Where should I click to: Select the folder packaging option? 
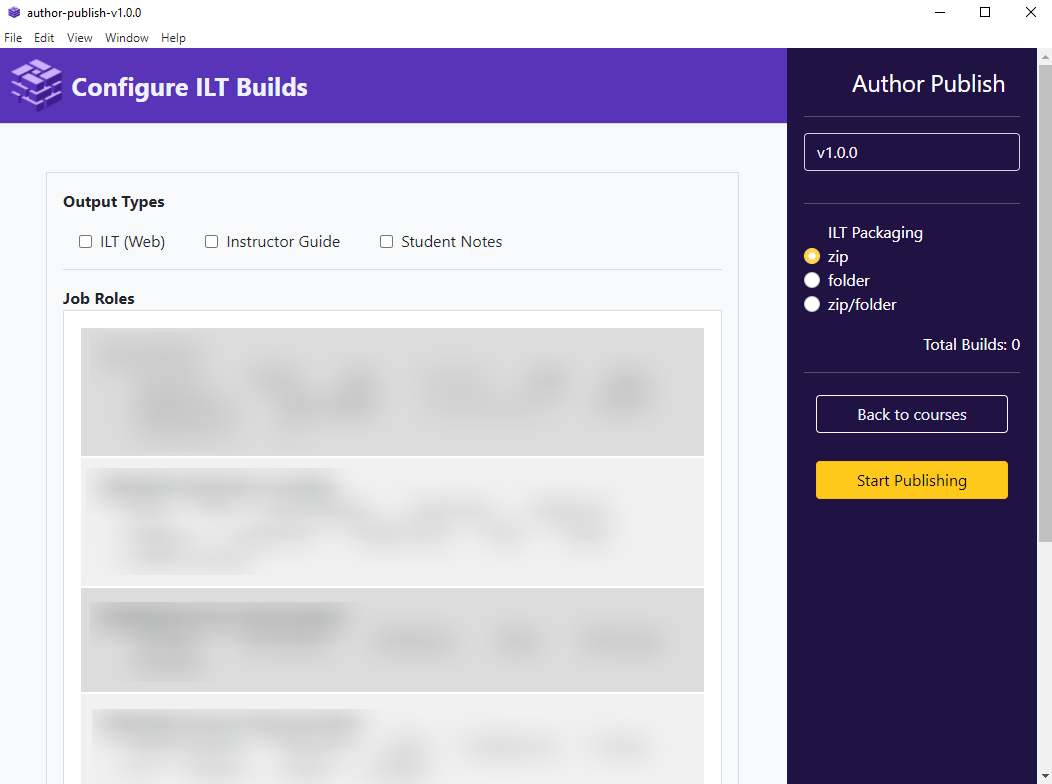pyautogui.click(x=812, y=280)
